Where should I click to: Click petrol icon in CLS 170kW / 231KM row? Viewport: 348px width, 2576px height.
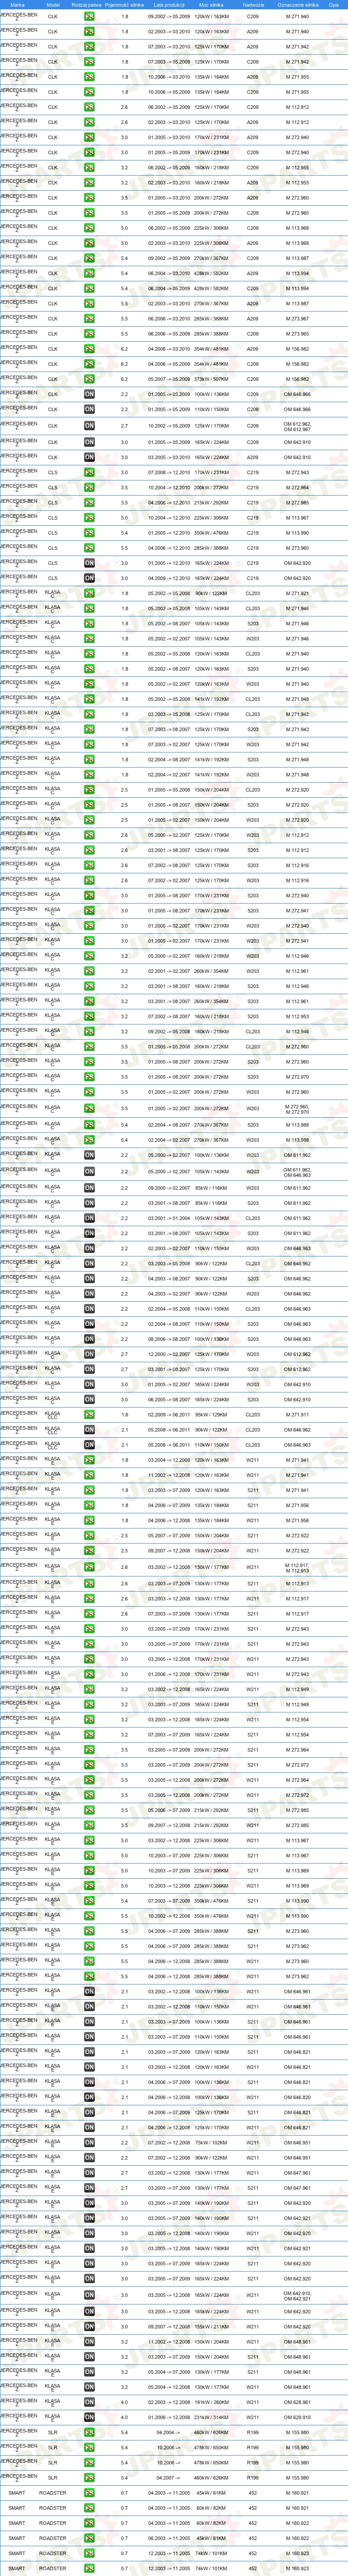coord(89,472)
